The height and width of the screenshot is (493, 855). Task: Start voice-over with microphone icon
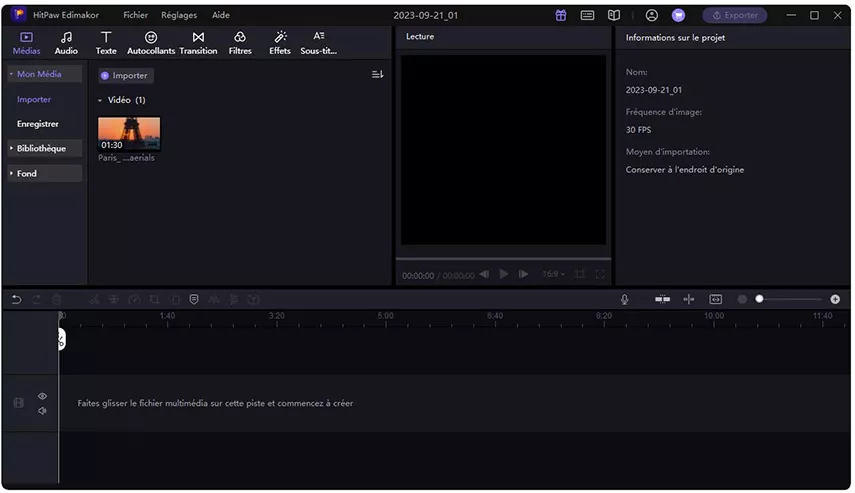click(x=625, y=299)
